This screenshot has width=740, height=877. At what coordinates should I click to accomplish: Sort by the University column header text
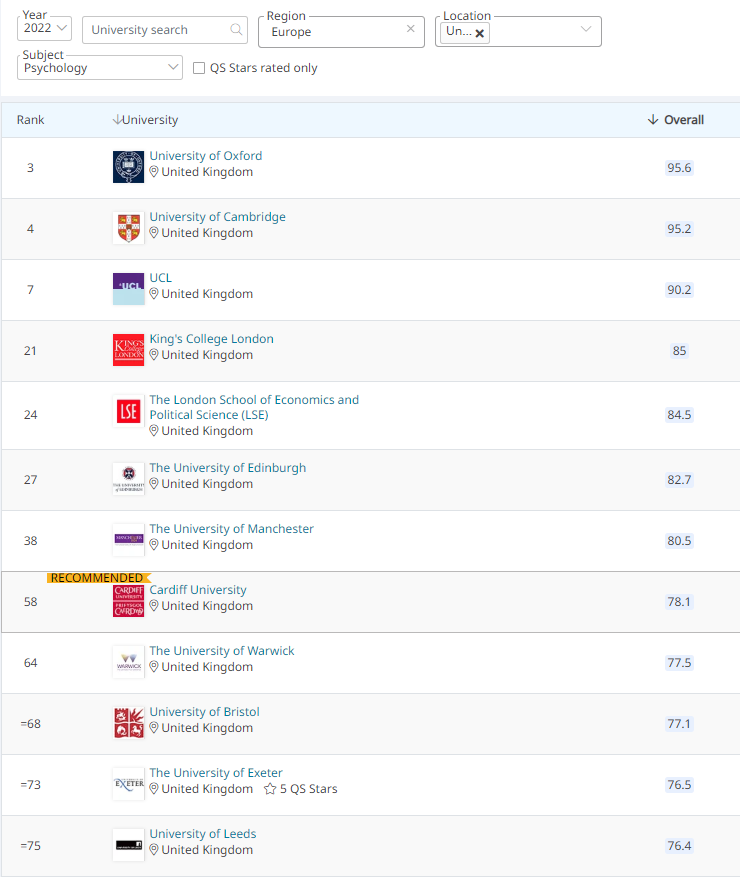[150, 120]
